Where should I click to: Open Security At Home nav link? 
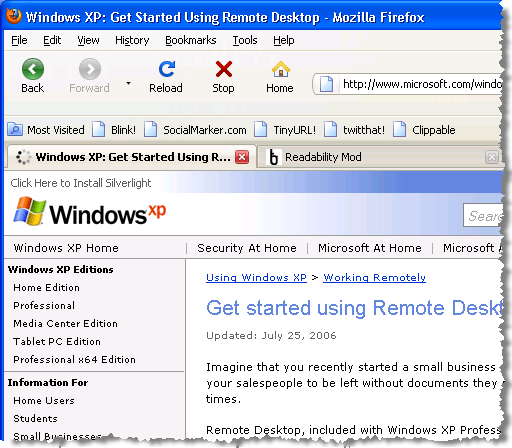(x=247, y=248)
